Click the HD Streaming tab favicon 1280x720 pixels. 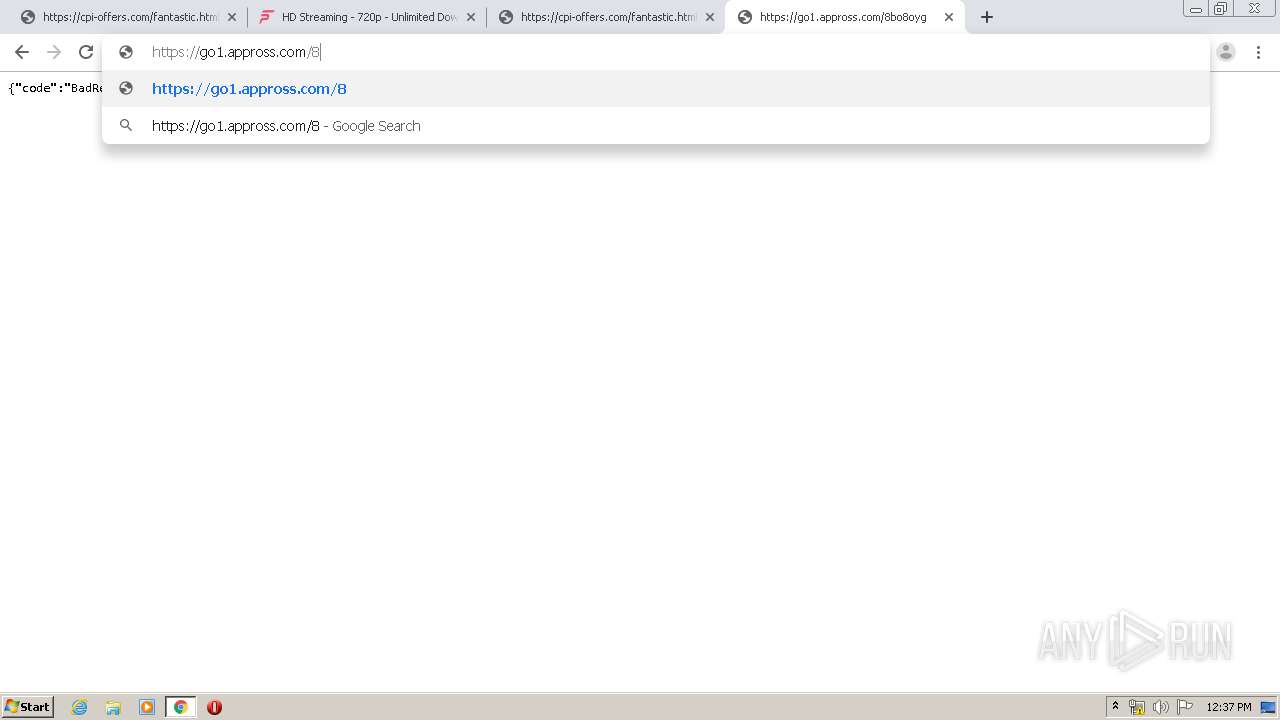coord(266,17)
